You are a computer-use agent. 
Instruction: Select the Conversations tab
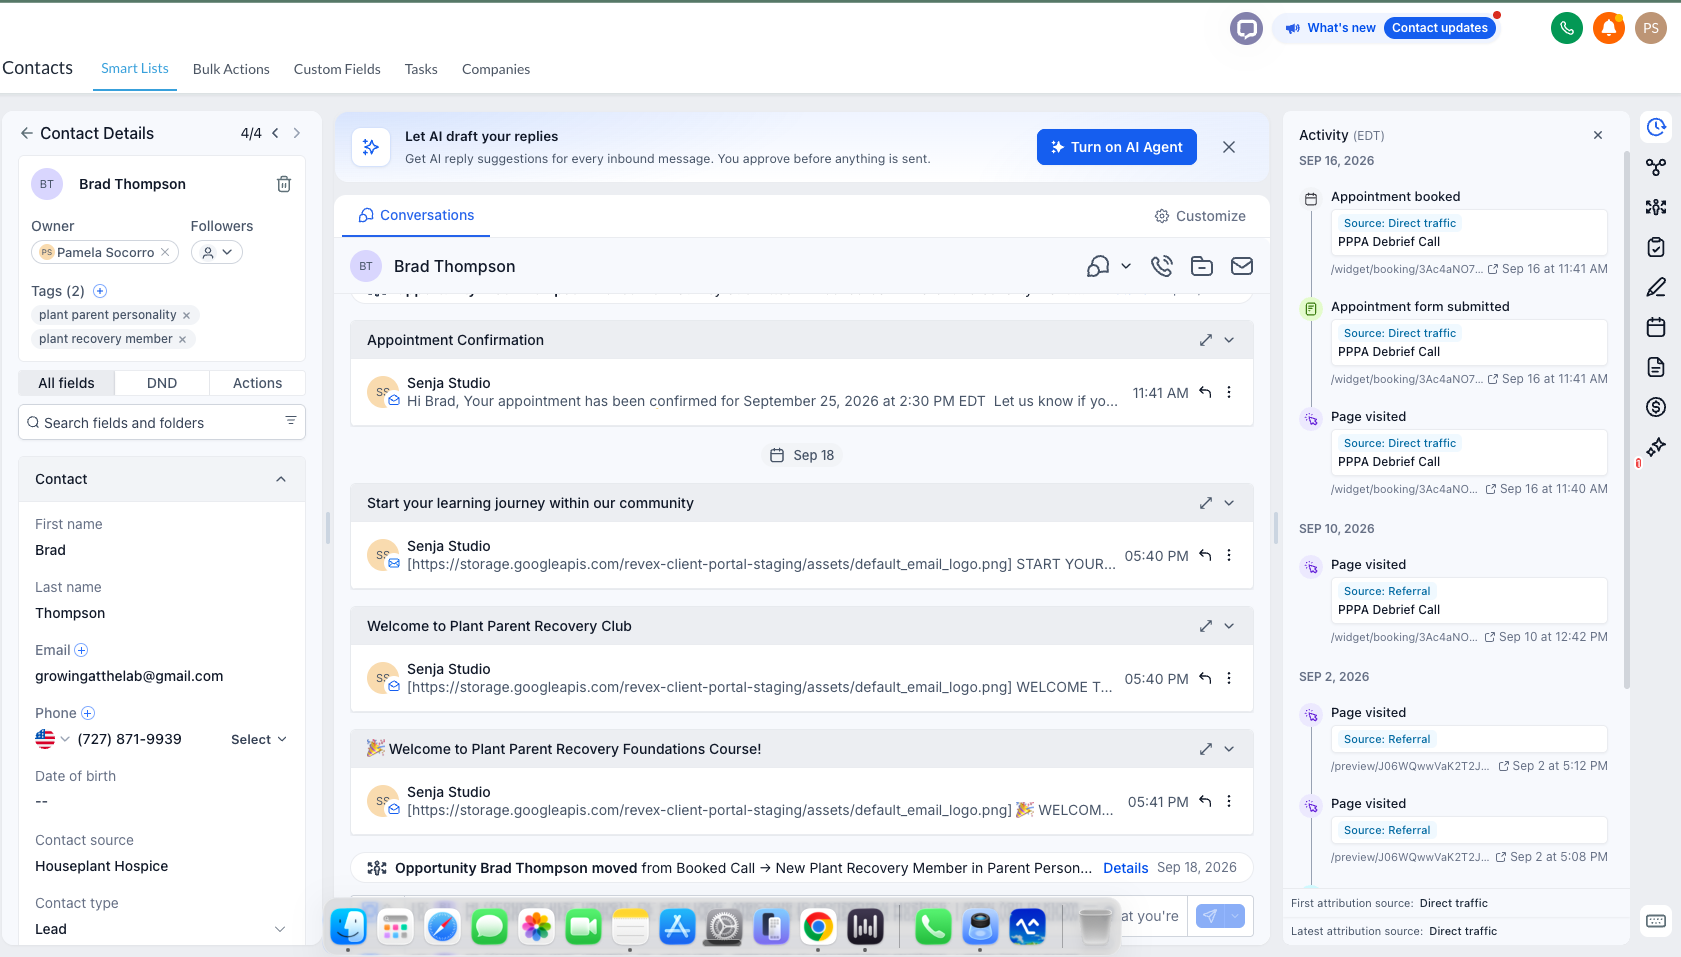(416, 215)
